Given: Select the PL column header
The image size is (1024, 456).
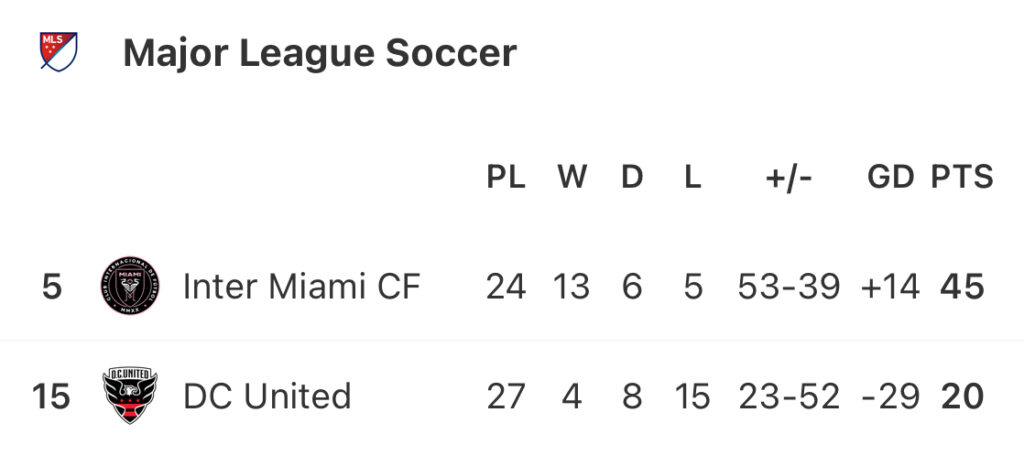Looking at the screenshot, I should (506, 177).
